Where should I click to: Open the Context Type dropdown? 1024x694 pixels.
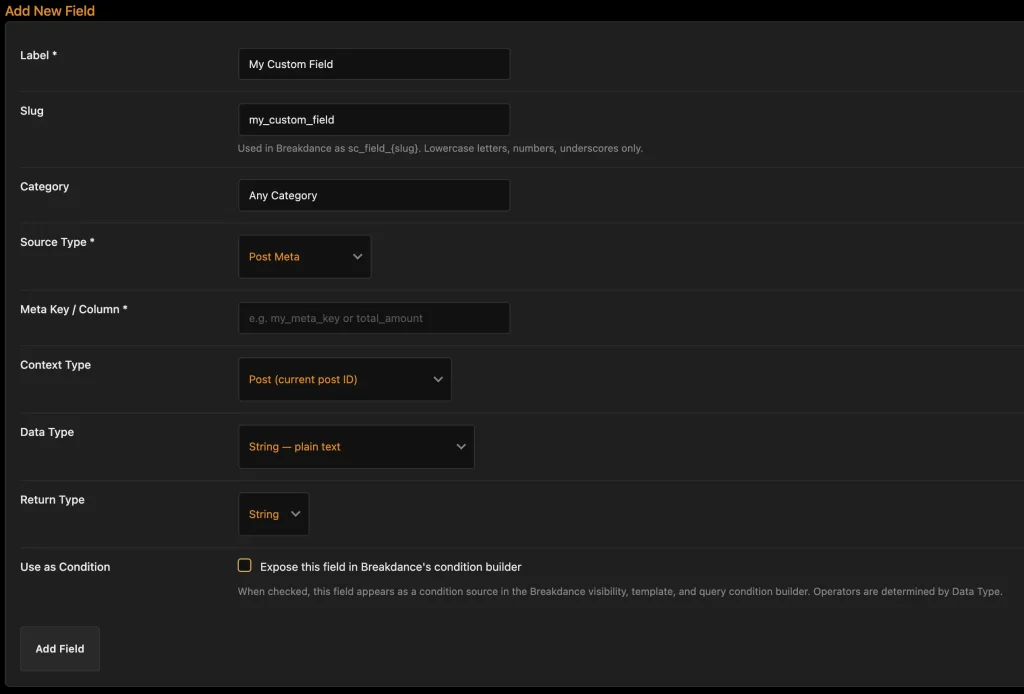click(x=345, y=379)
